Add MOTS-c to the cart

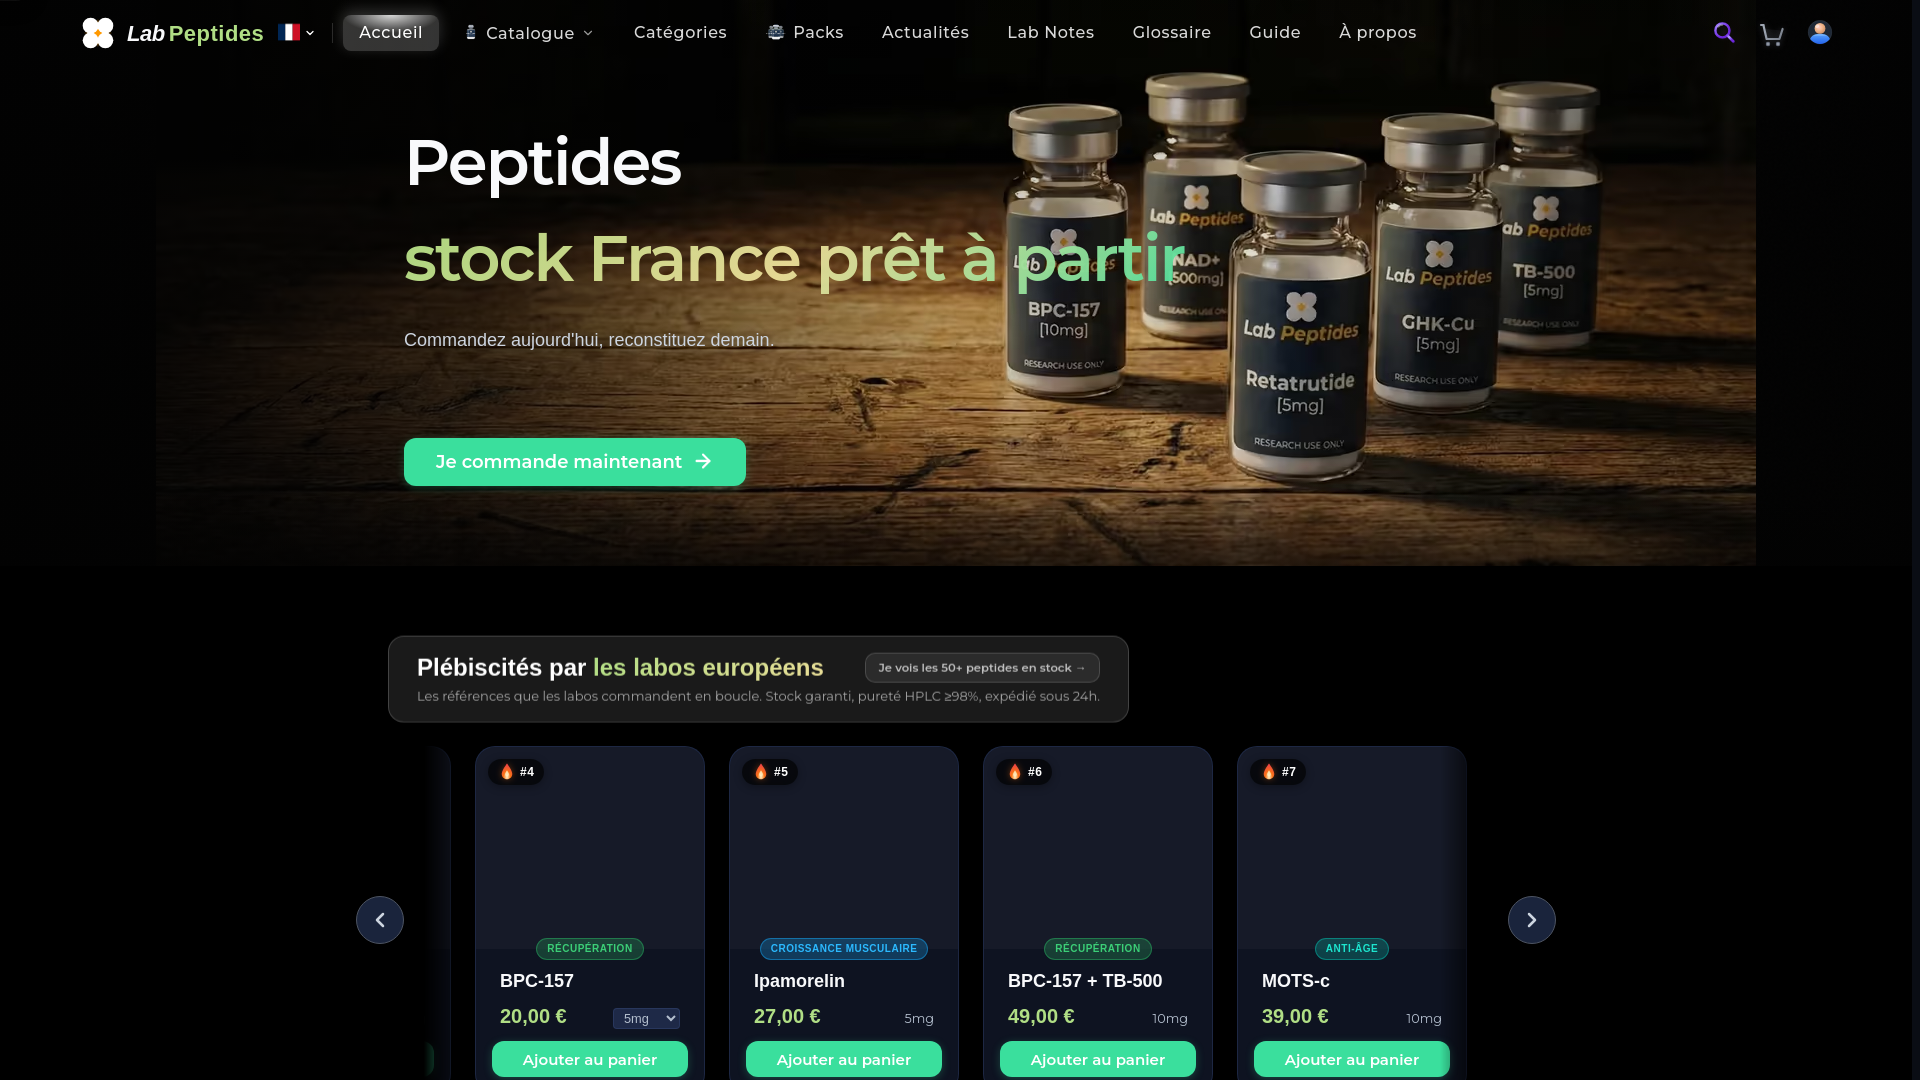pos(1352,1059)
